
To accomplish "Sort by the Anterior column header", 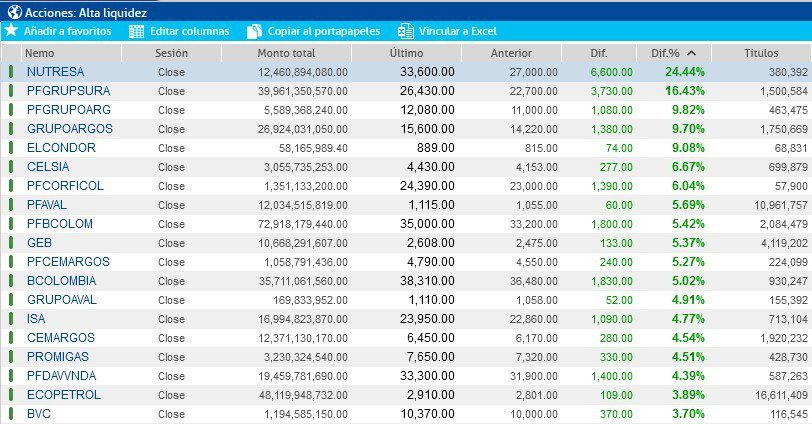I will click(x=511, y=53).
